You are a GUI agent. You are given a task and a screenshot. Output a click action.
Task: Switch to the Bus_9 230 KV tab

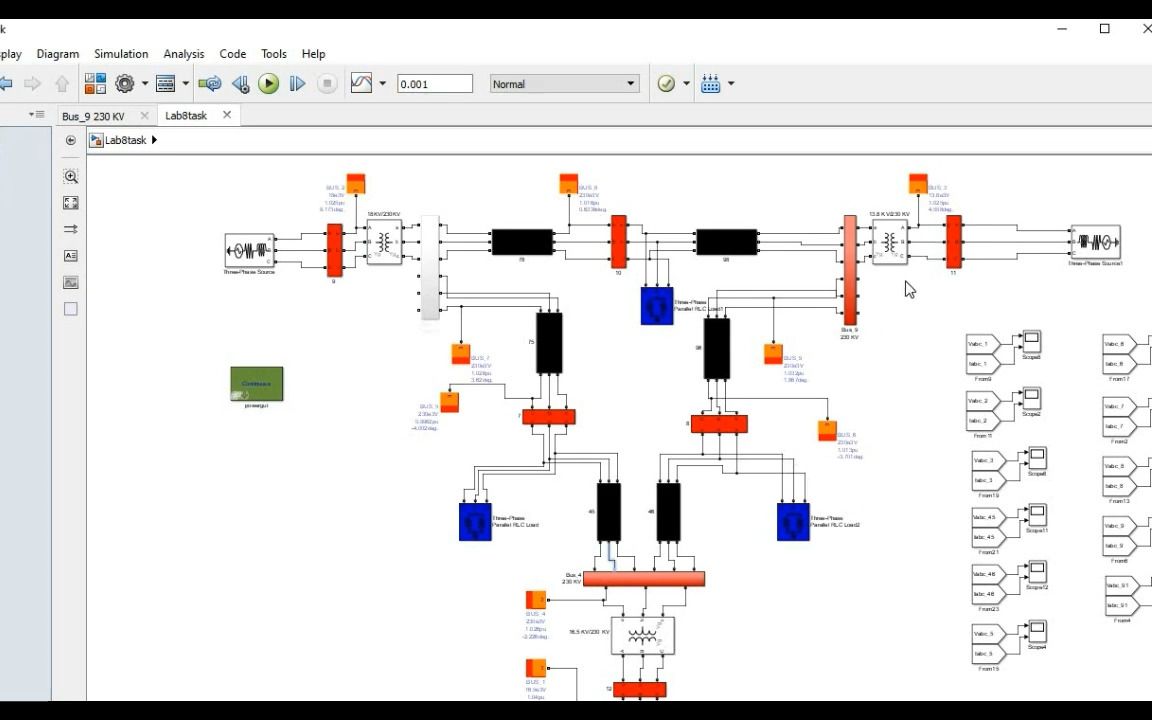coord(96,115)
